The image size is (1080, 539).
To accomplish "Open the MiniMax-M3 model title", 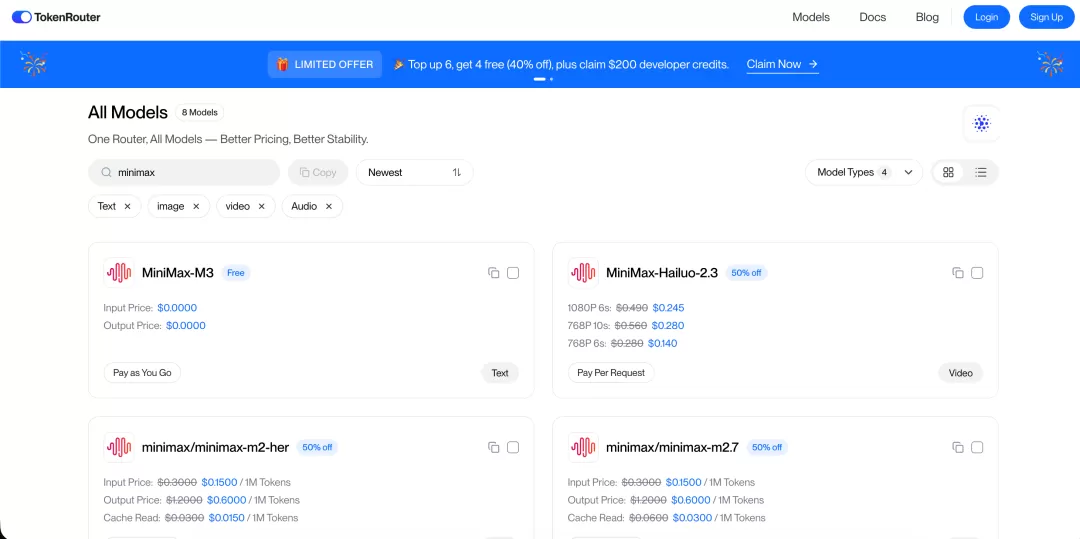I will tap(178, 273).
